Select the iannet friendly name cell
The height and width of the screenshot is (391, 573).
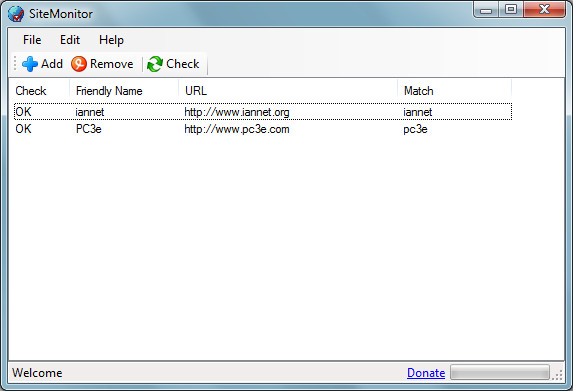click(90, 112)
